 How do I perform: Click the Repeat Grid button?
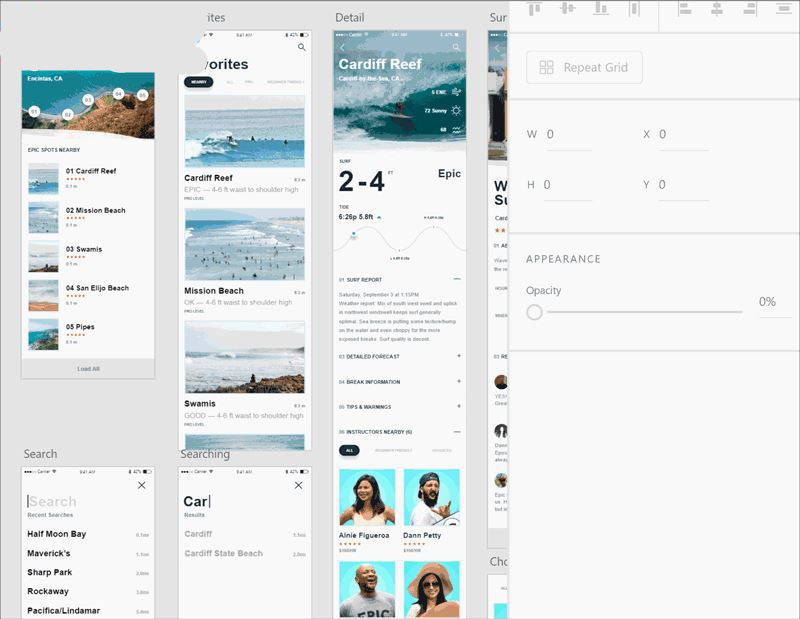tap(584, 67)
